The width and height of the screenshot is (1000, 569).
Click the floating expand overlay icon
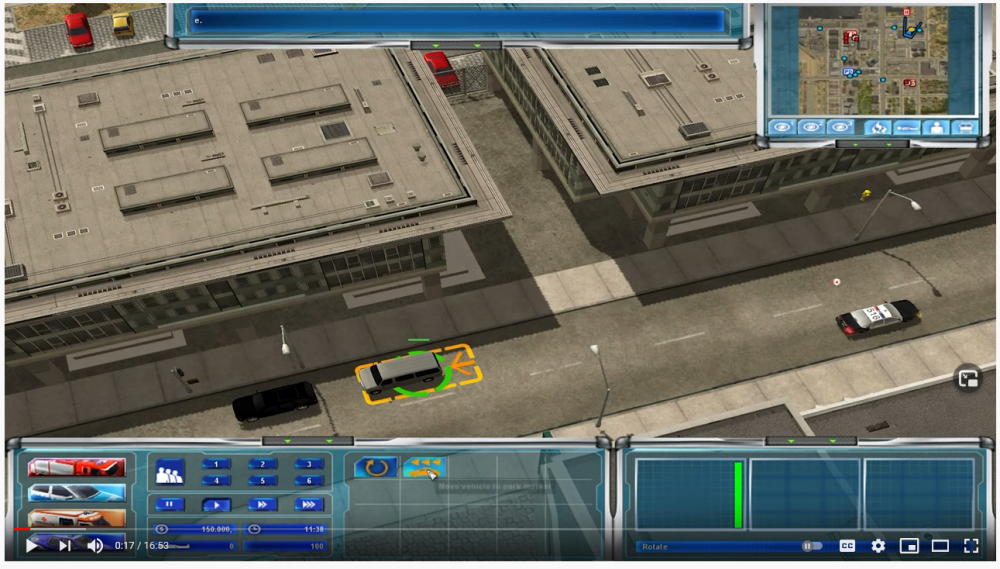point(968,378)
